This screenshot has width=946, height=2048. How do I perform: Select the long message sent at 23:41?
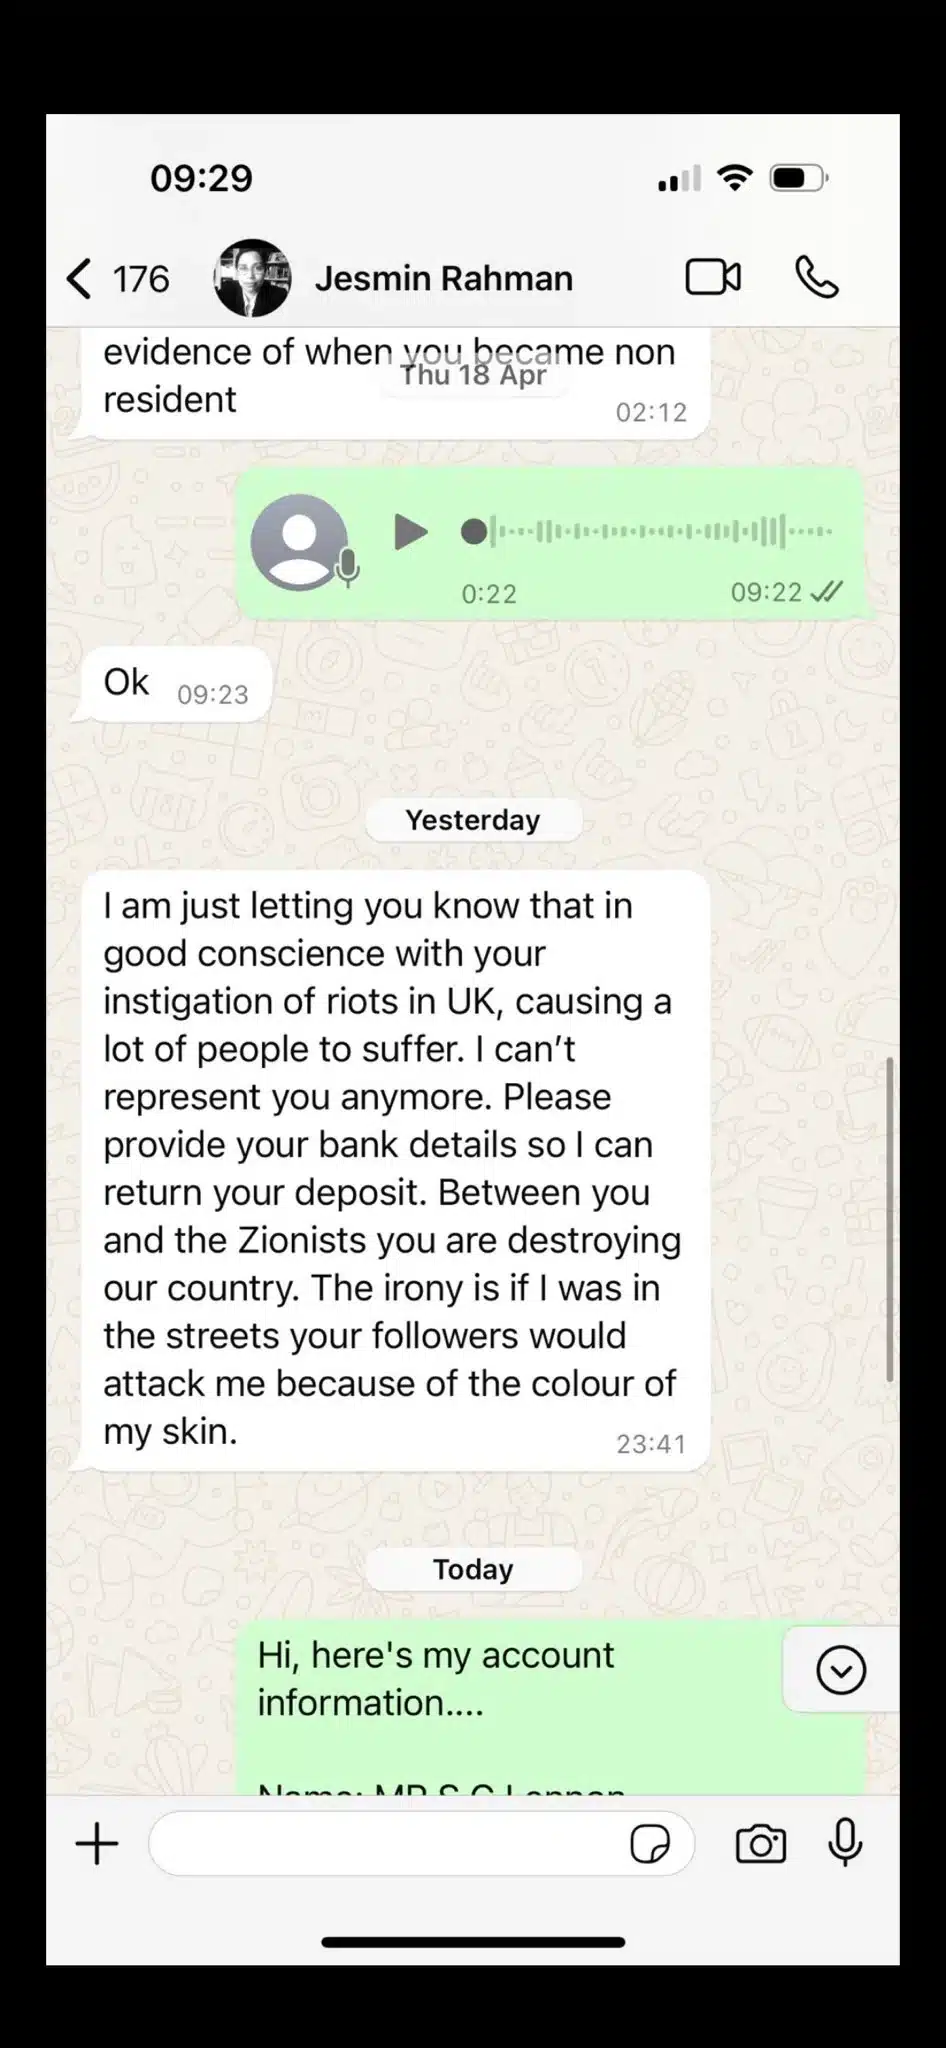[x=394, y=1170]
